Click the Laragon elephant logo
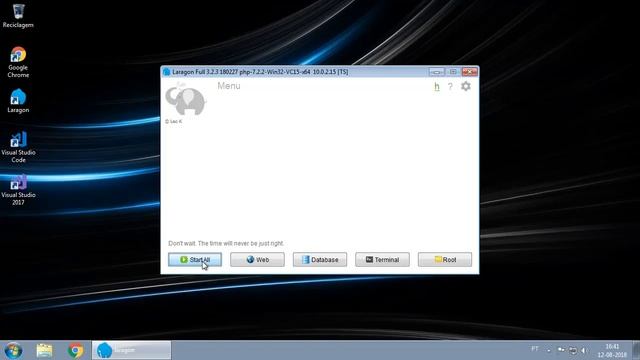 coord(186,99)
